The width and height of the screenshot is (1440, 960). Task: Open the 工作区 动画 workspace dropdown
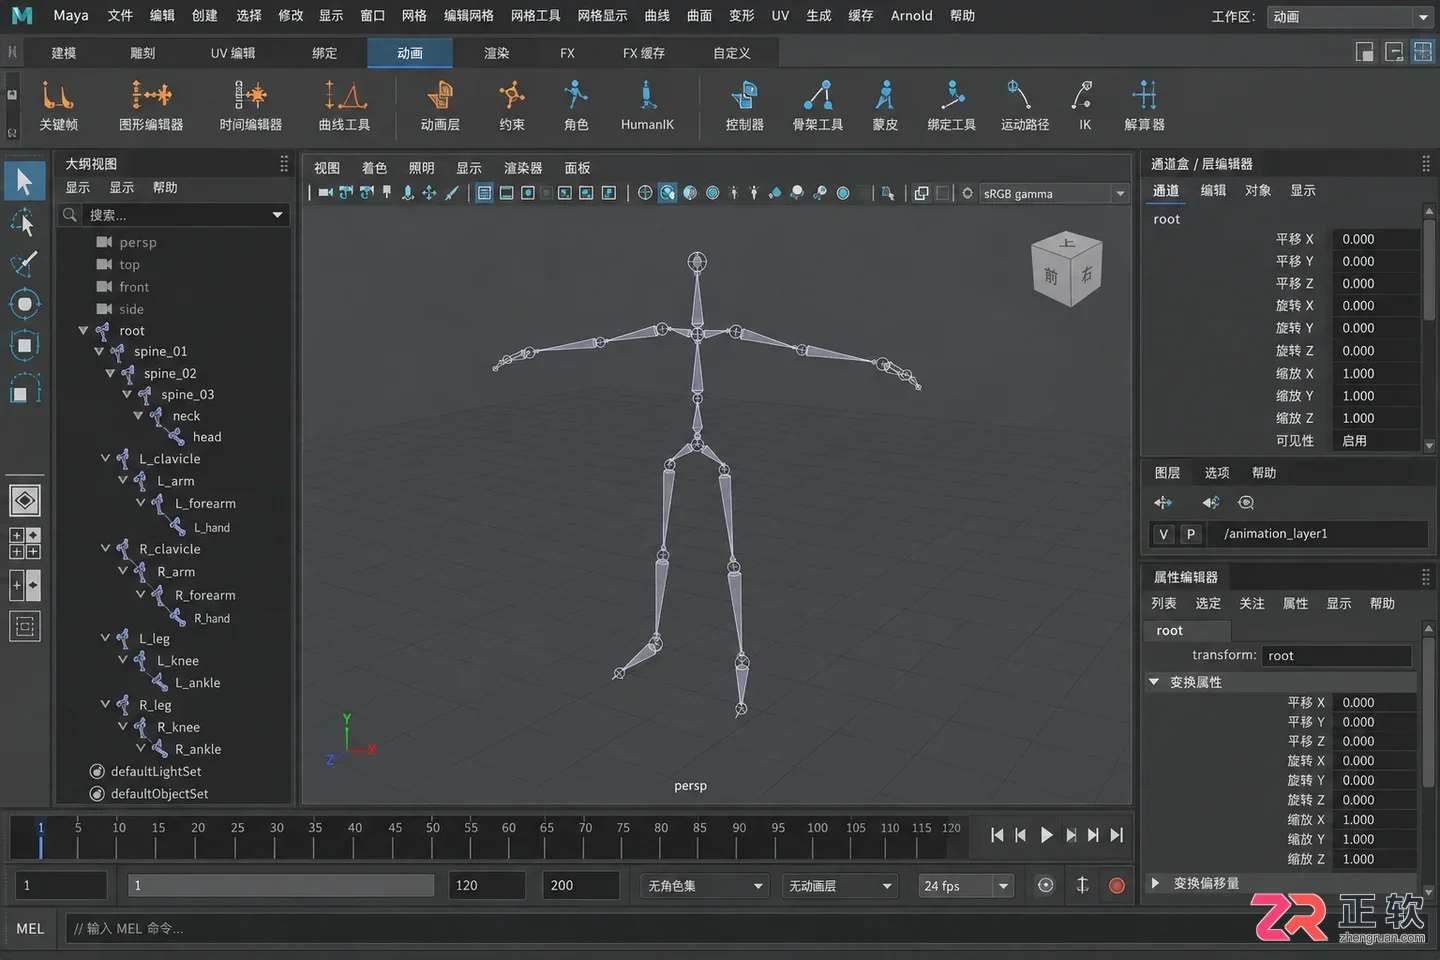1350,17
